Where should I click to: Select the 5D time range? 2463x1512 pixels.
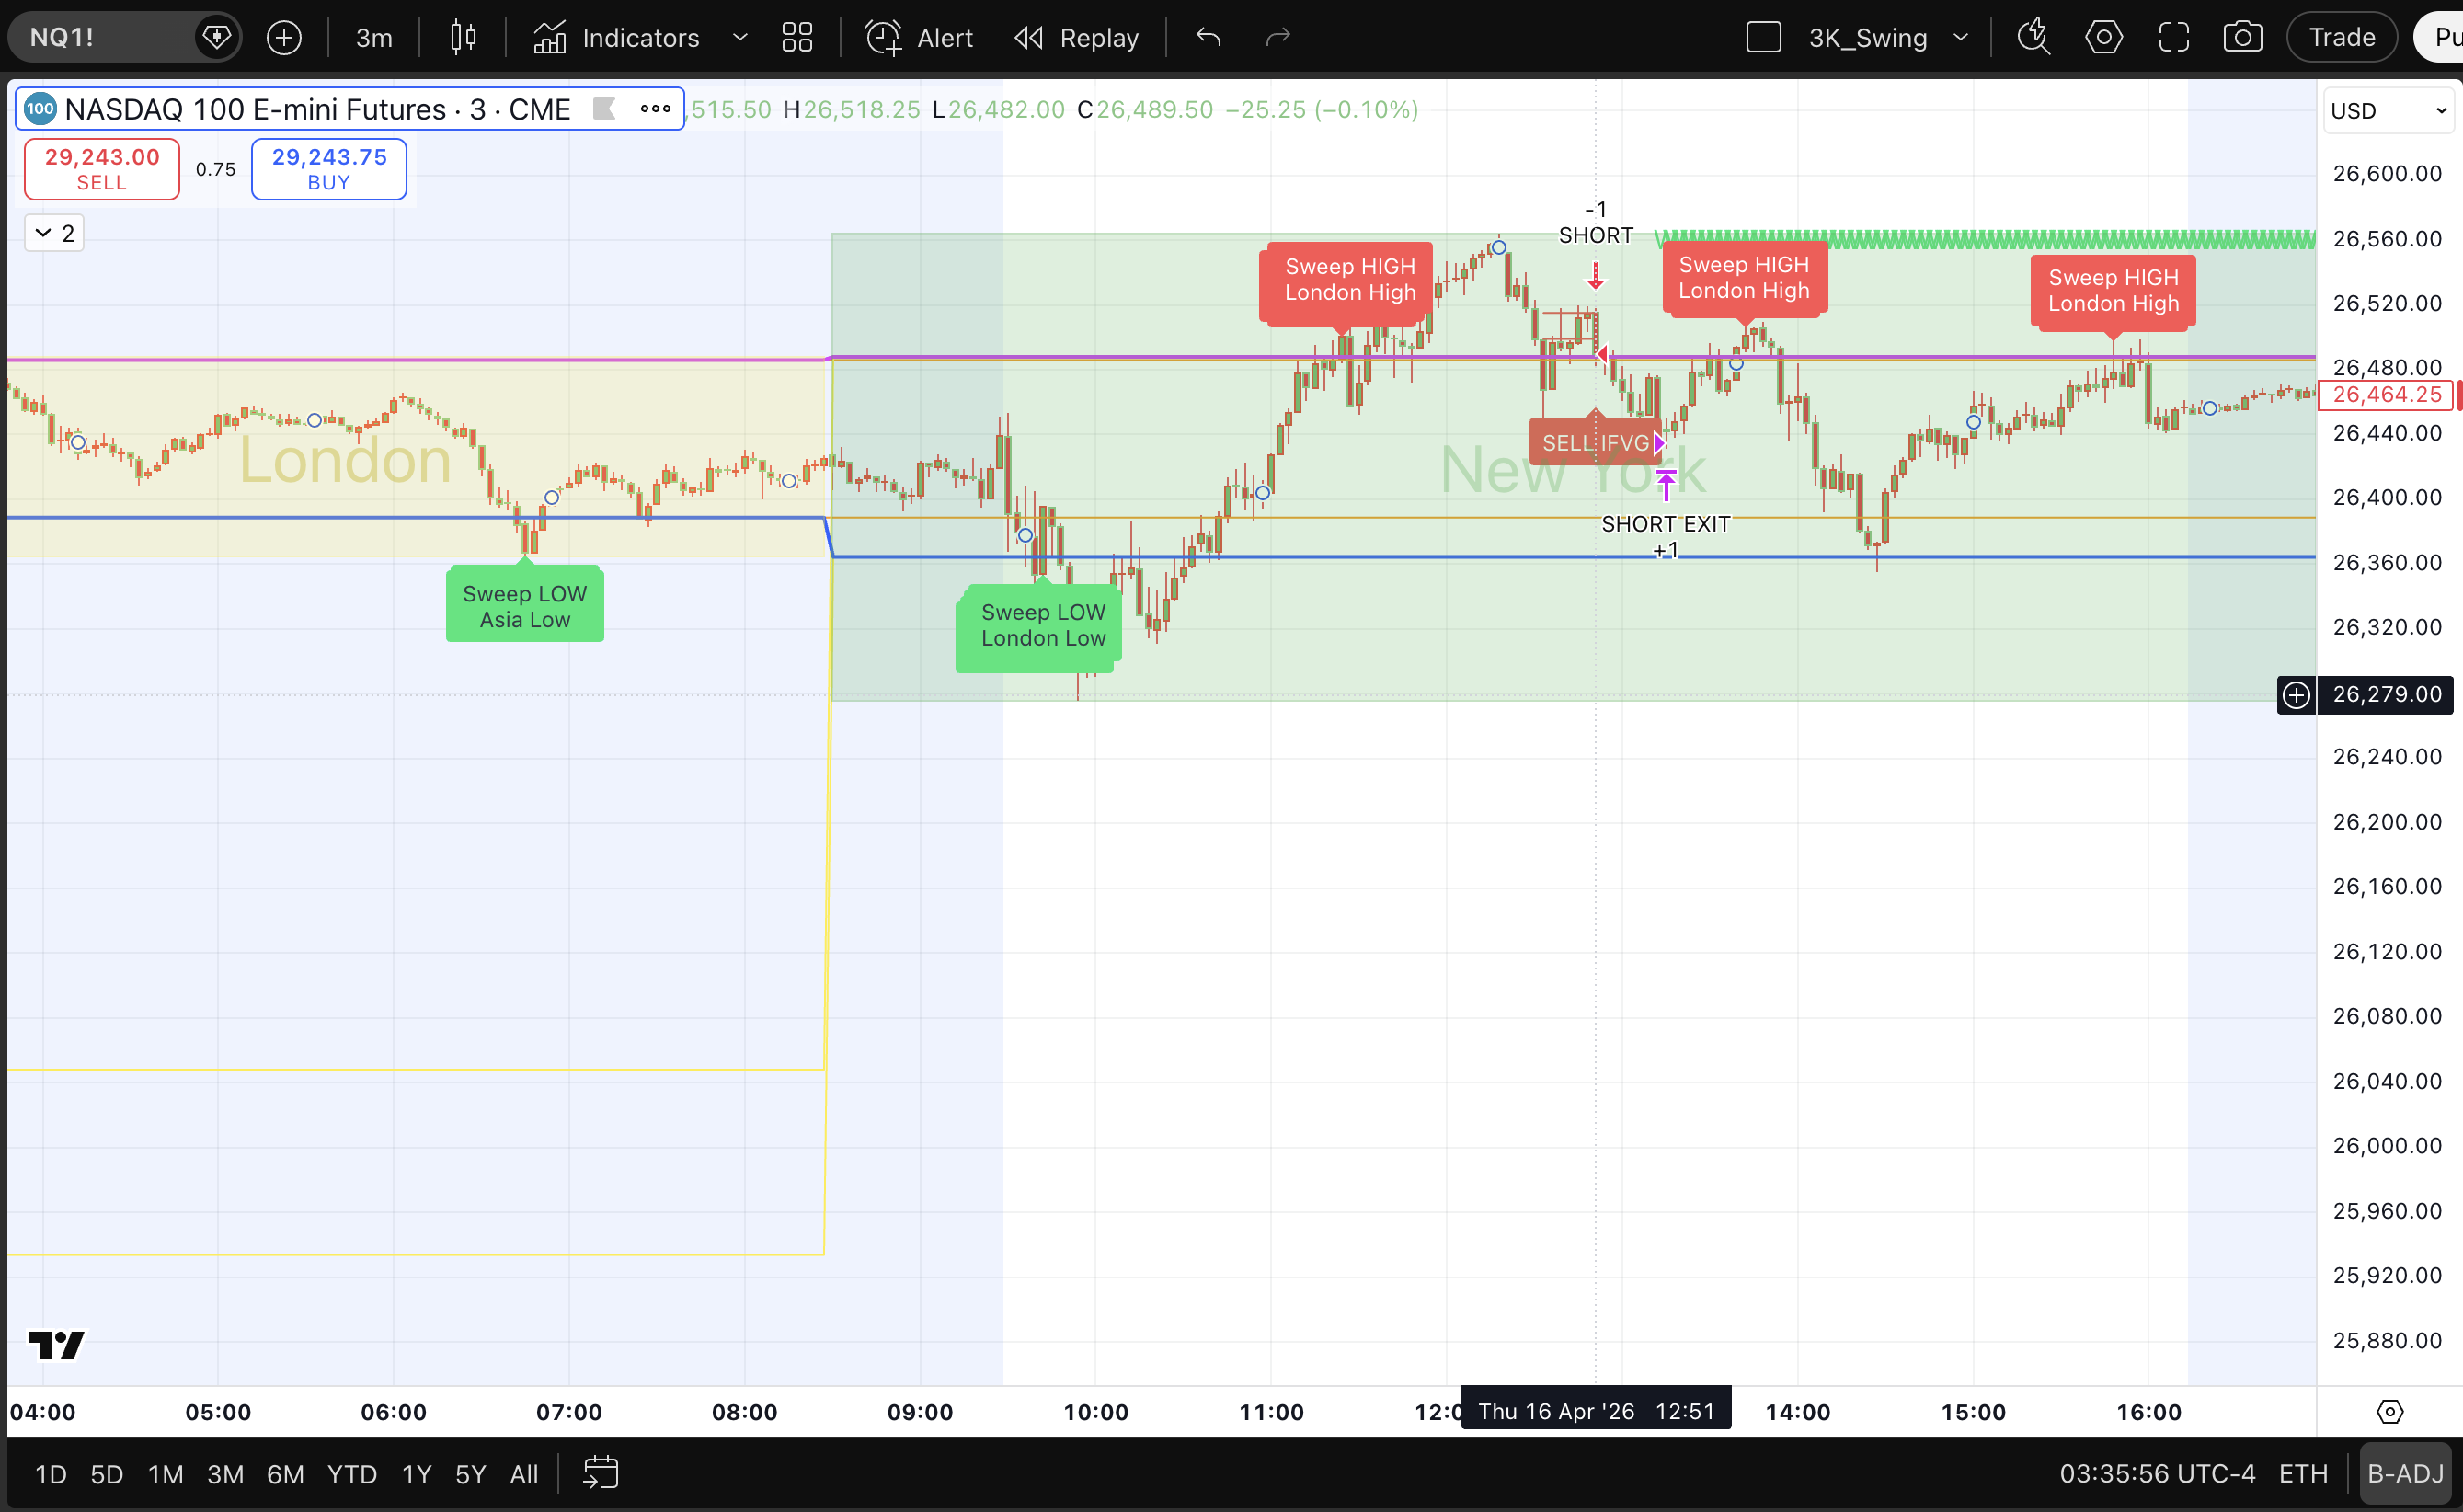107,1474
